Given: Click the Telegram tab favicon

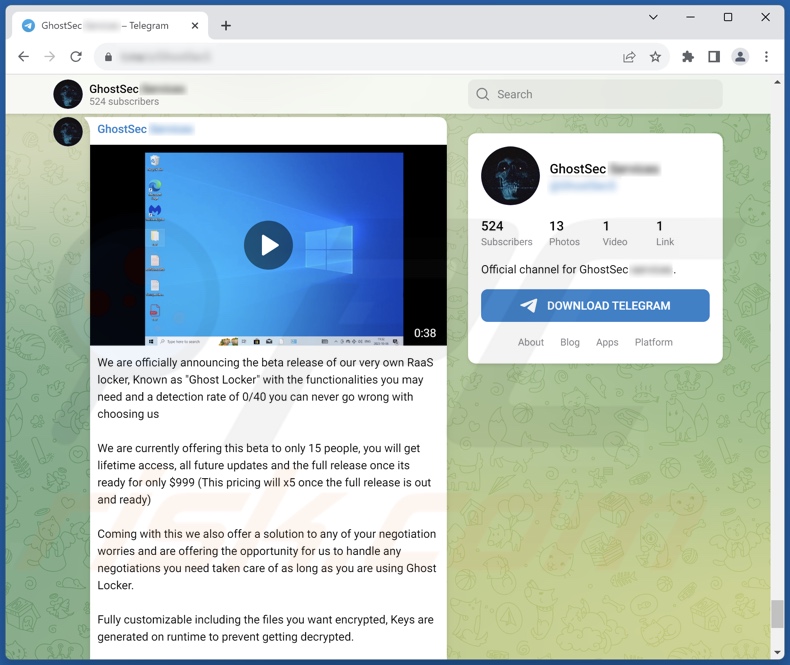Looking at the screenshot, I should (28, 26).
